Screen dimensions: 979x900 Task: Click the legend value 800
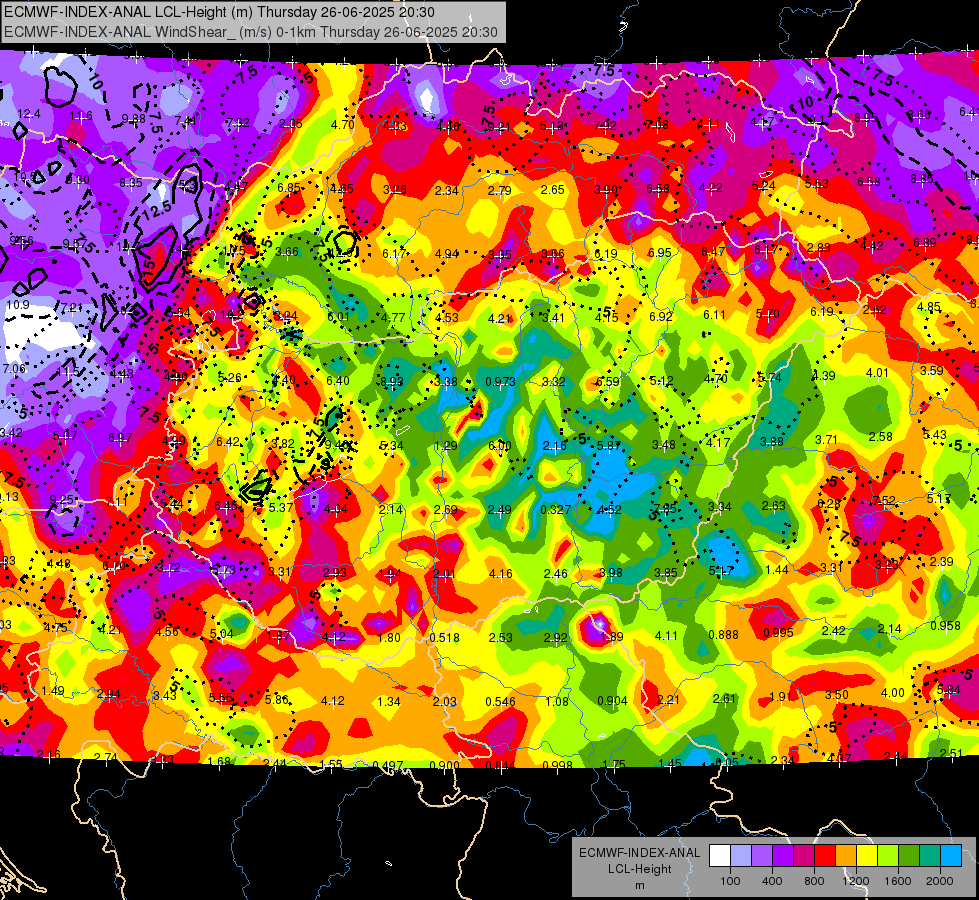[814, 881]
